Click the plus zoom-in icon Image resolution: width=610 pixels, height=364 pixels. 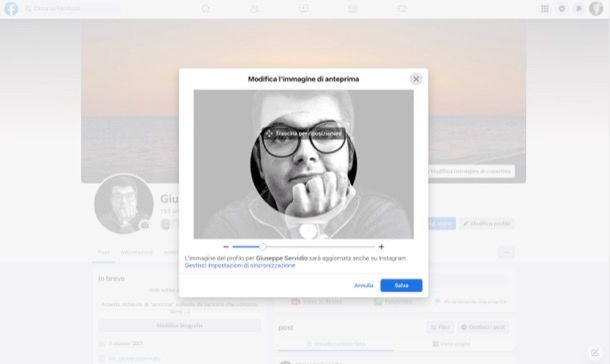coord(381,247)
